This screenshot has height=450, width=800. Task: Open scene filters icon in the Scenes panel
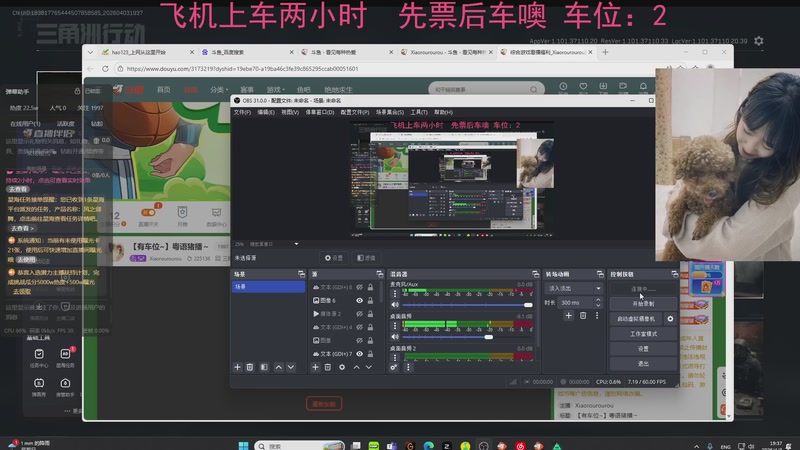tap(264, 367)
